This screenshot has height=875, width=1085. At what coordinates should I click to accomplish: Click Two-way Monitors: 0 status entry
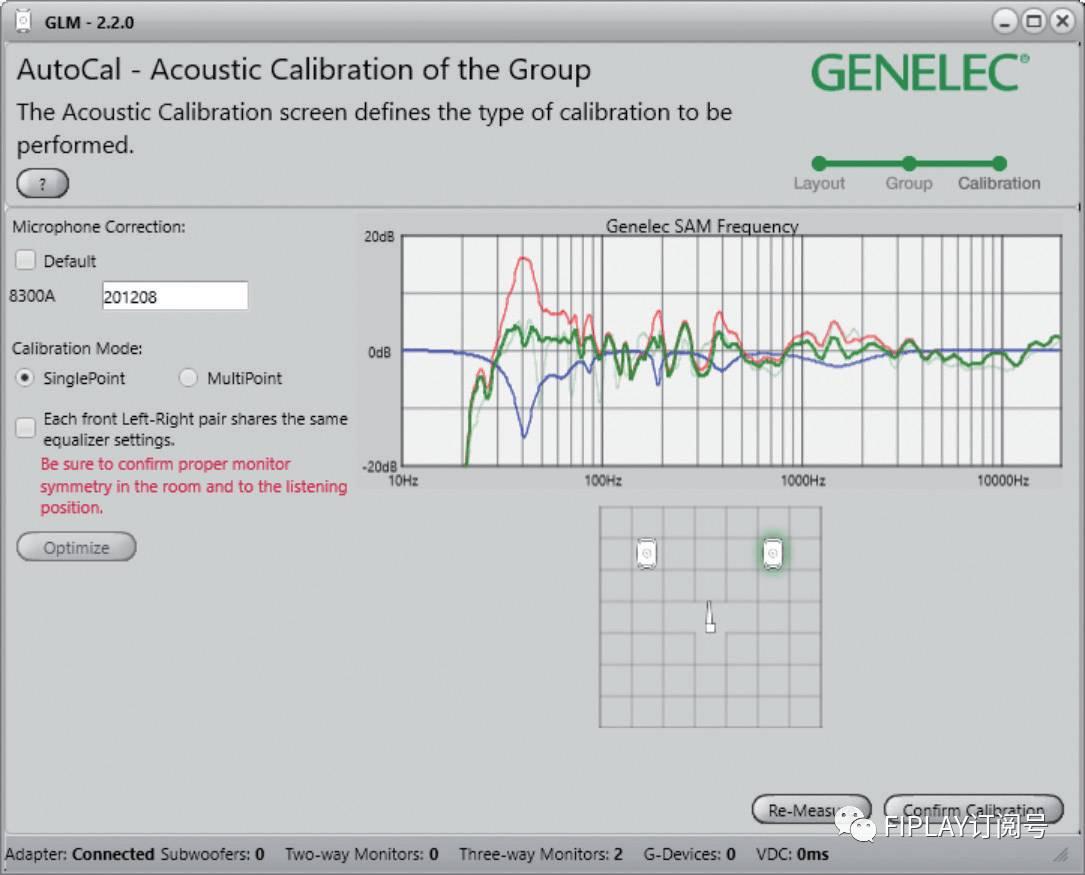[362, 854]
